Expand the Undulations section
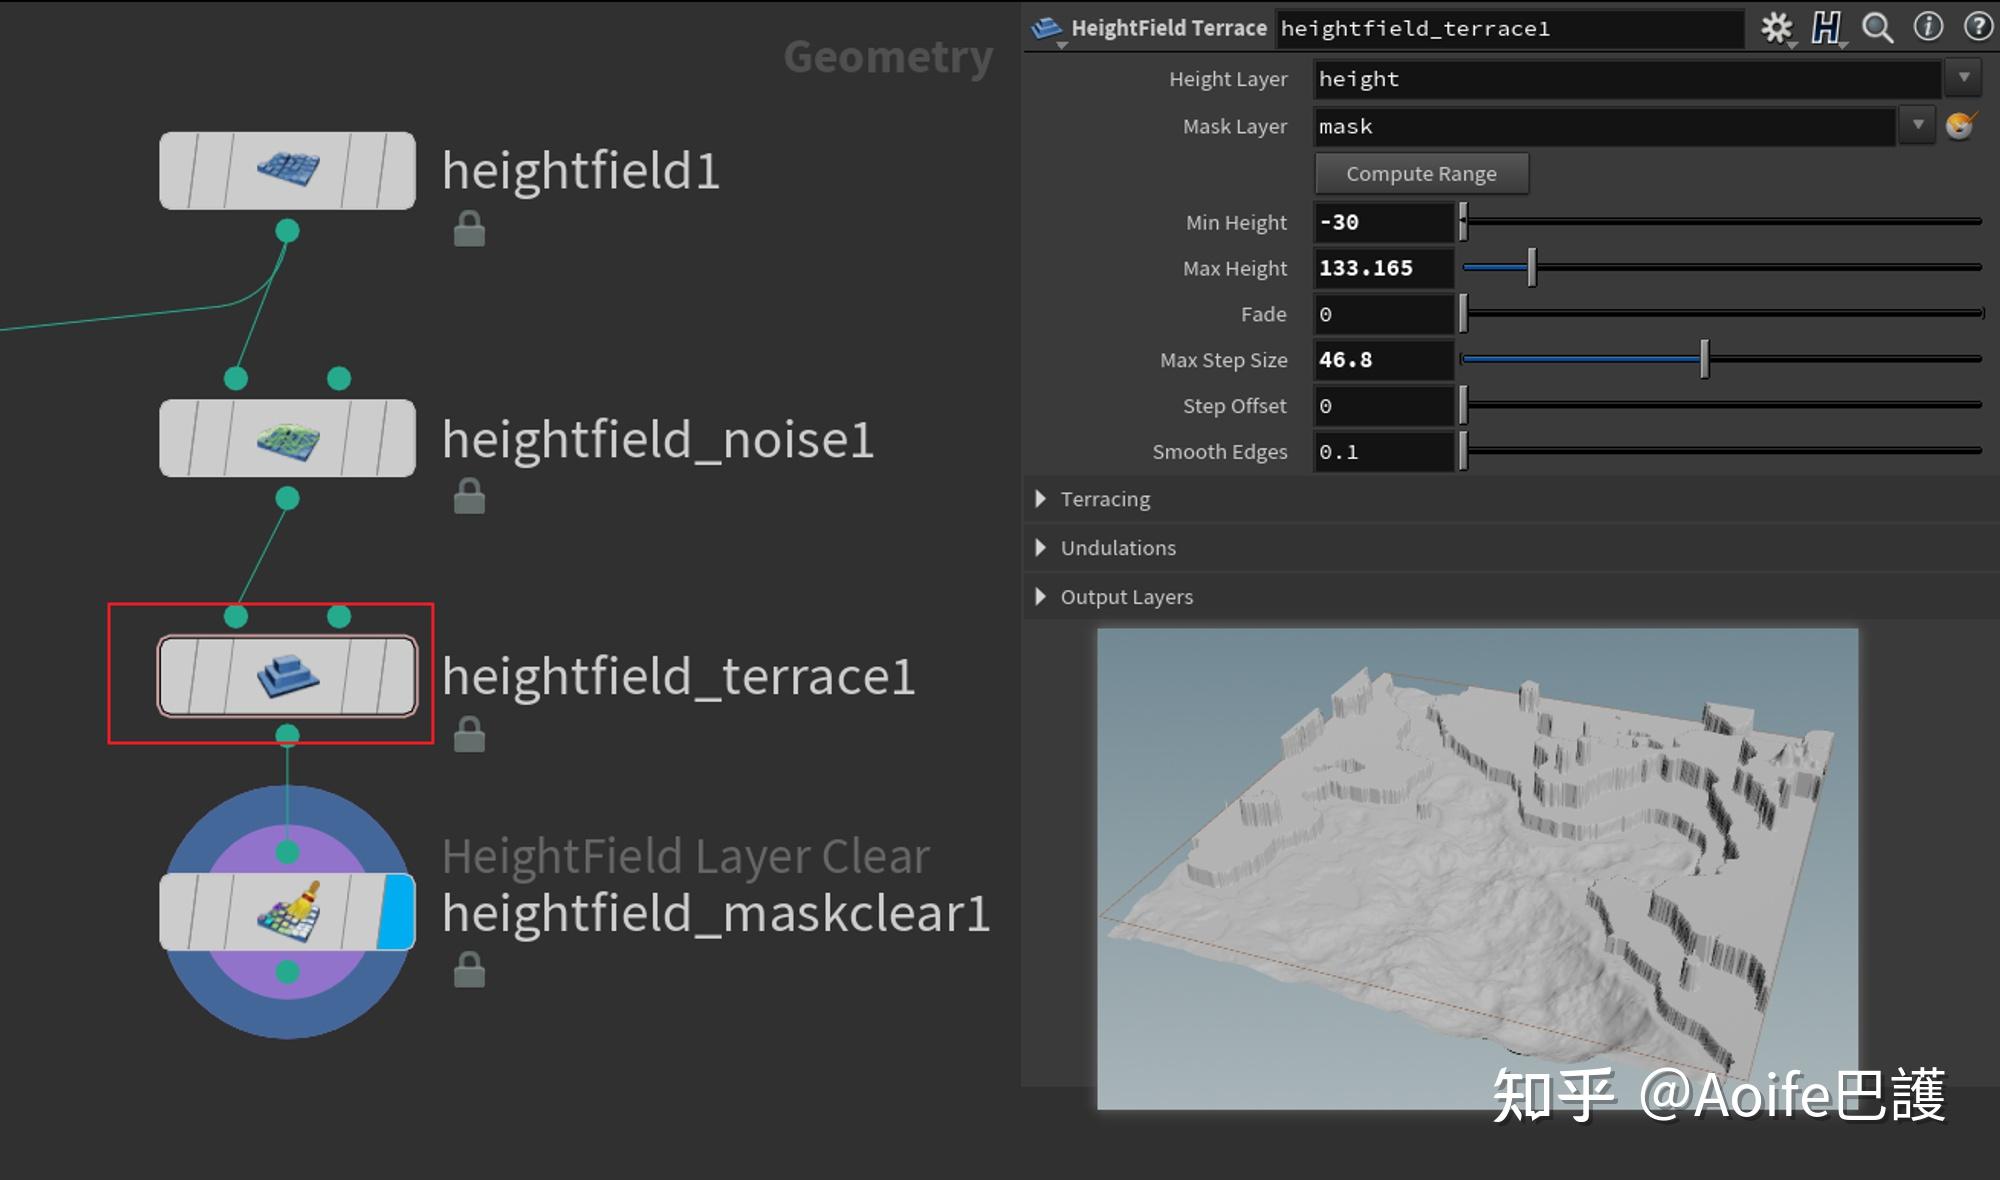2000x1180 pixels. click(1041, 547)
